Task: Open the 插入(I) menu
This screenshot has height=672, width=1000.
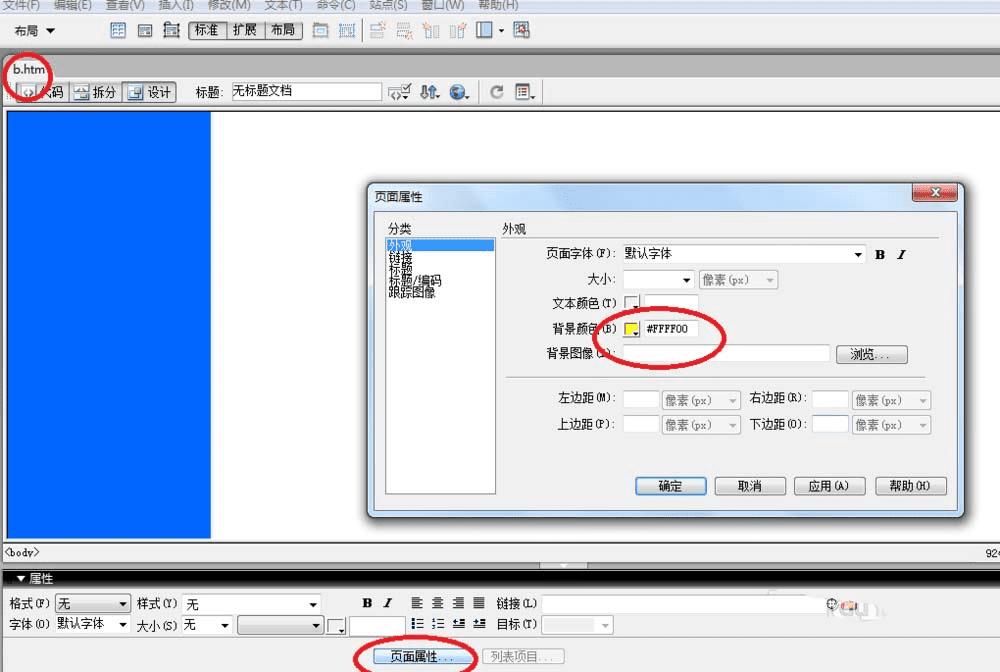Action: pyautogui.click(x=175, y=5)
